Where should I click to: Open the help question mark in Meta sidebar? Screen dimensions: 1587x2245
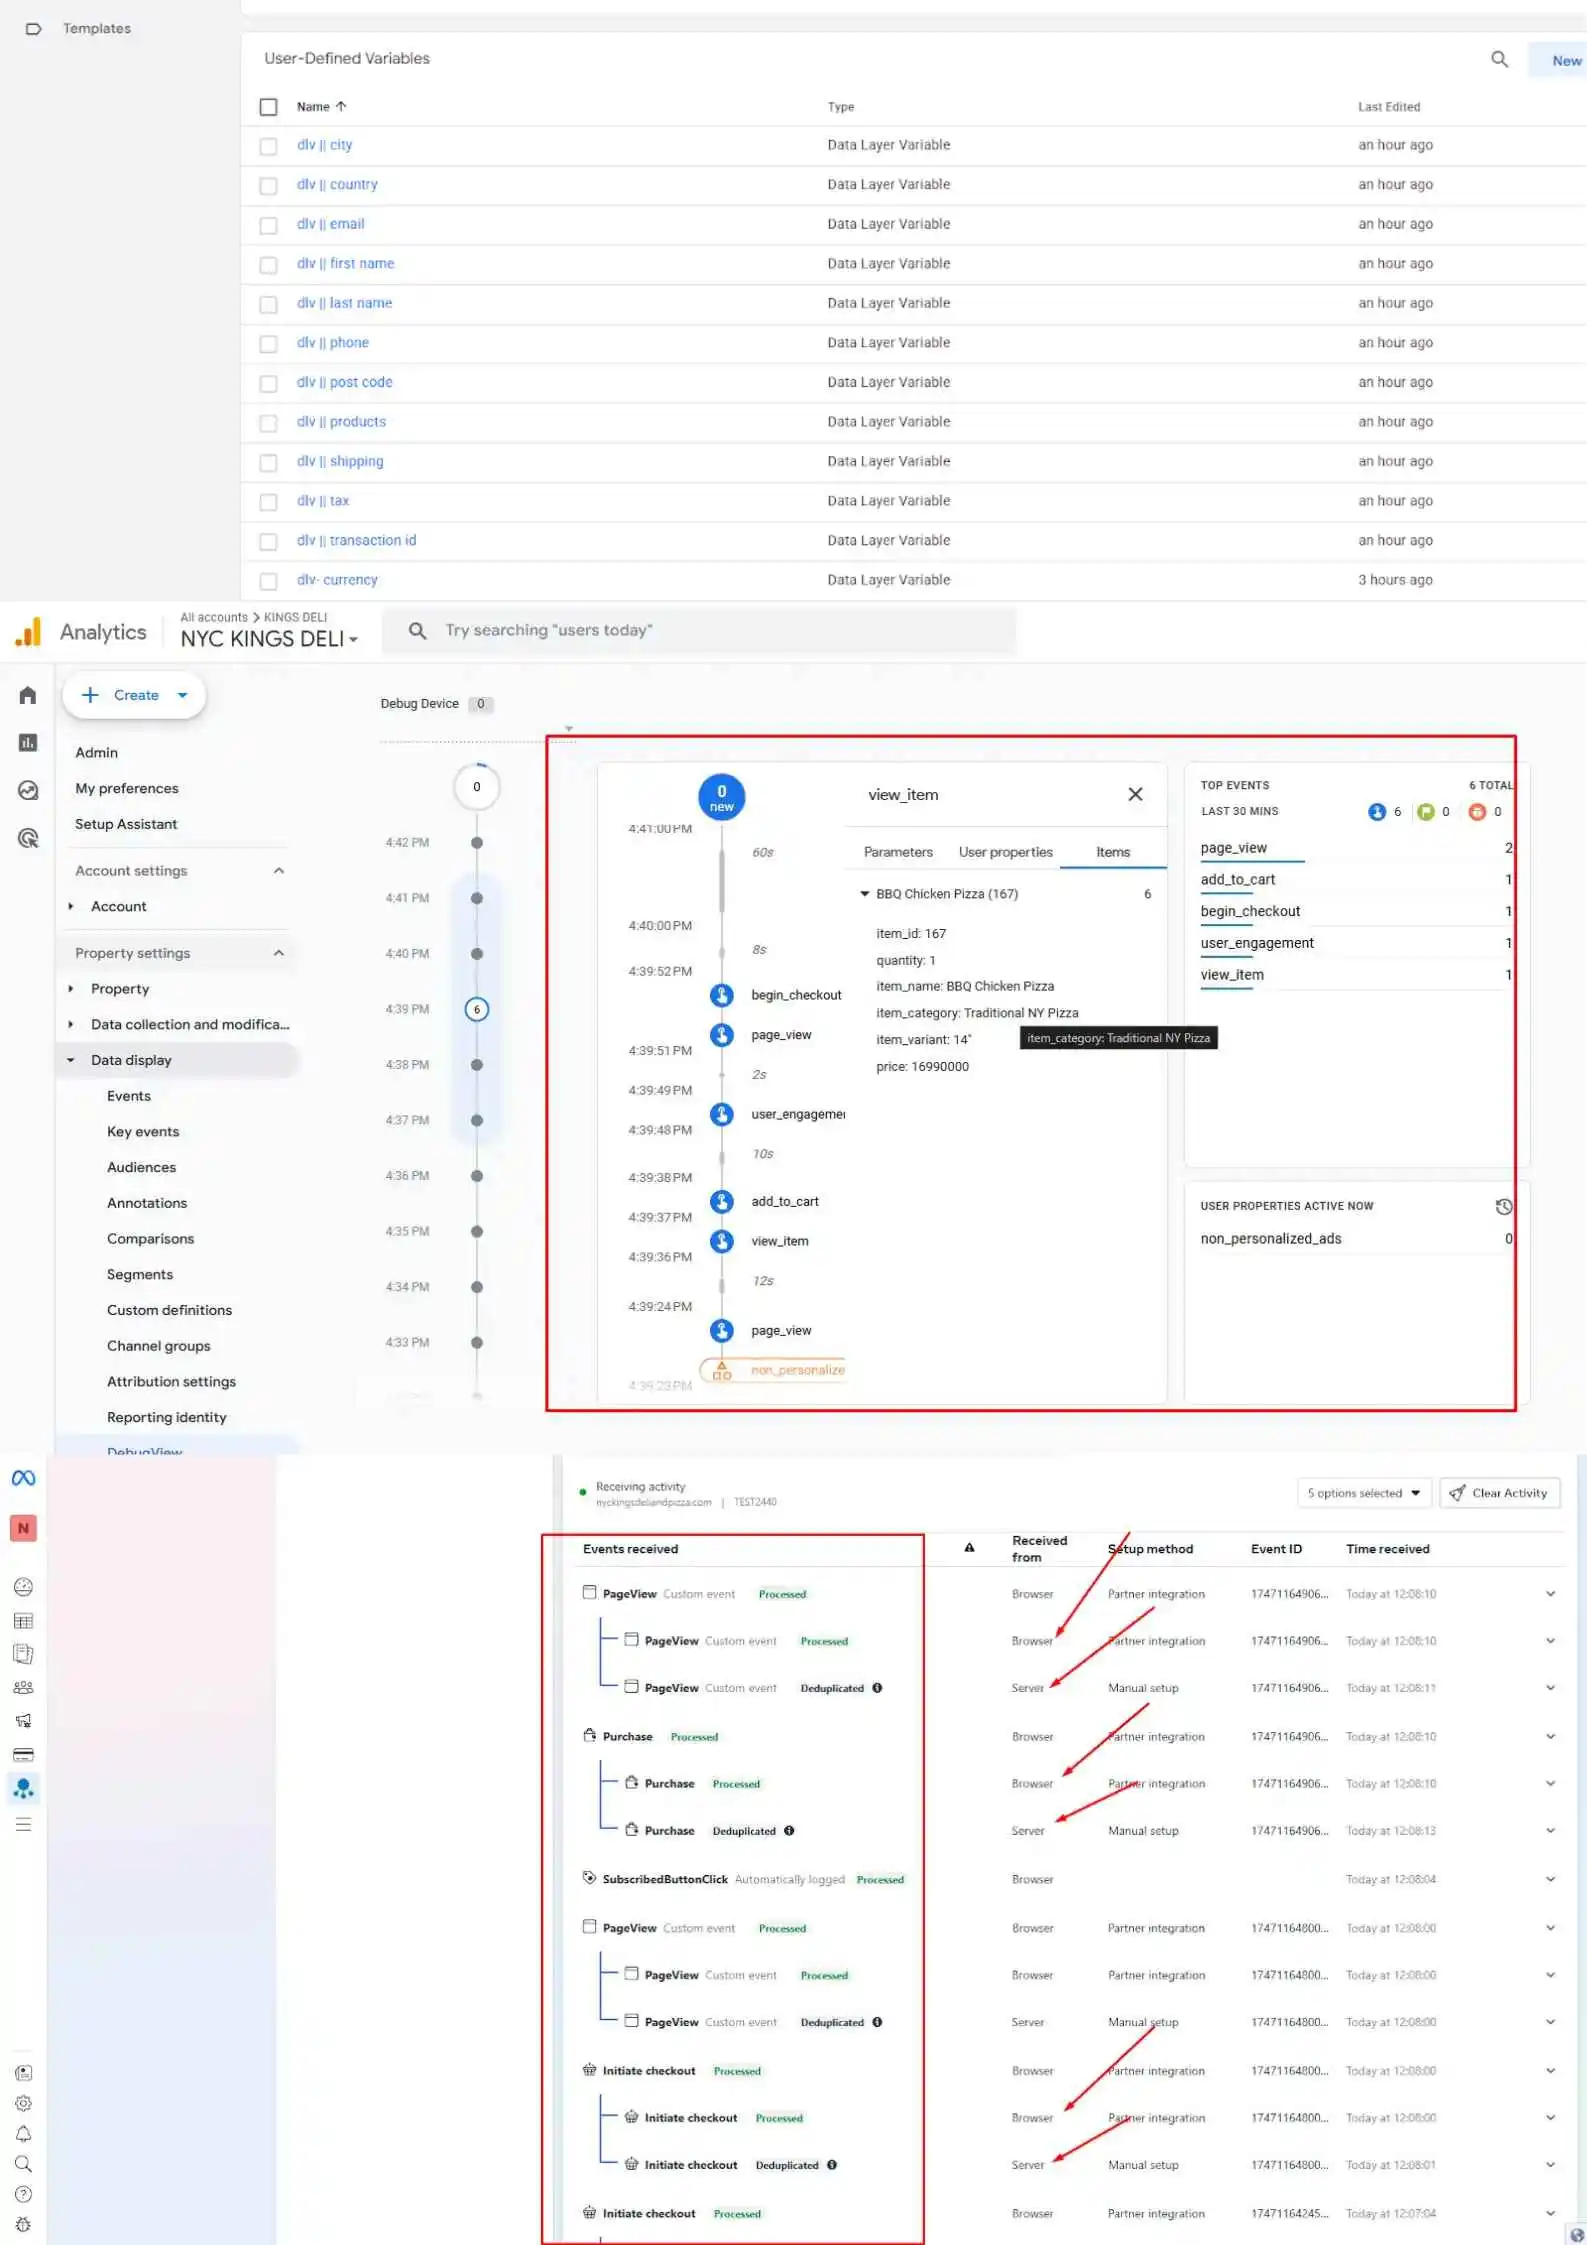tap(23, 2194)
